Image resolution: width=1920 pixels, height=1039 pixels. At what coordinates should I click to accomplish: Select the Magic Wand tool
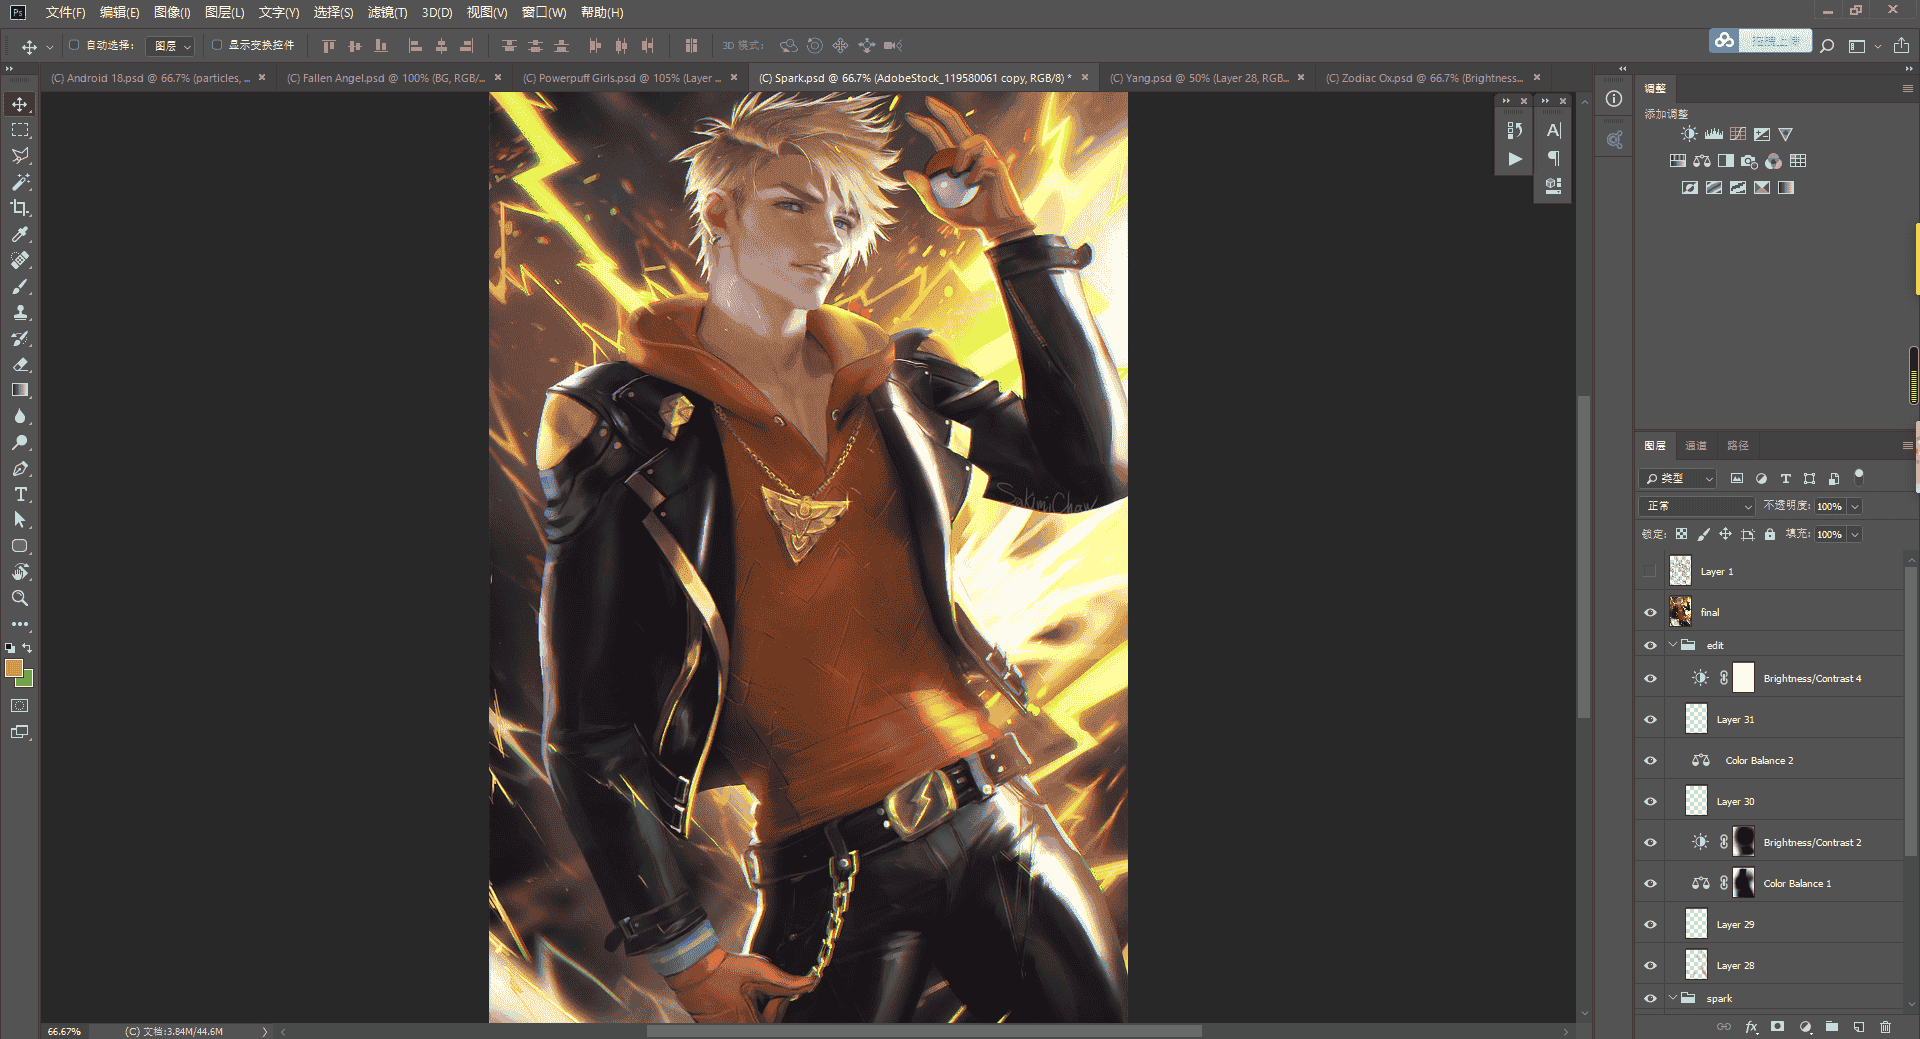tap(20, 182)
